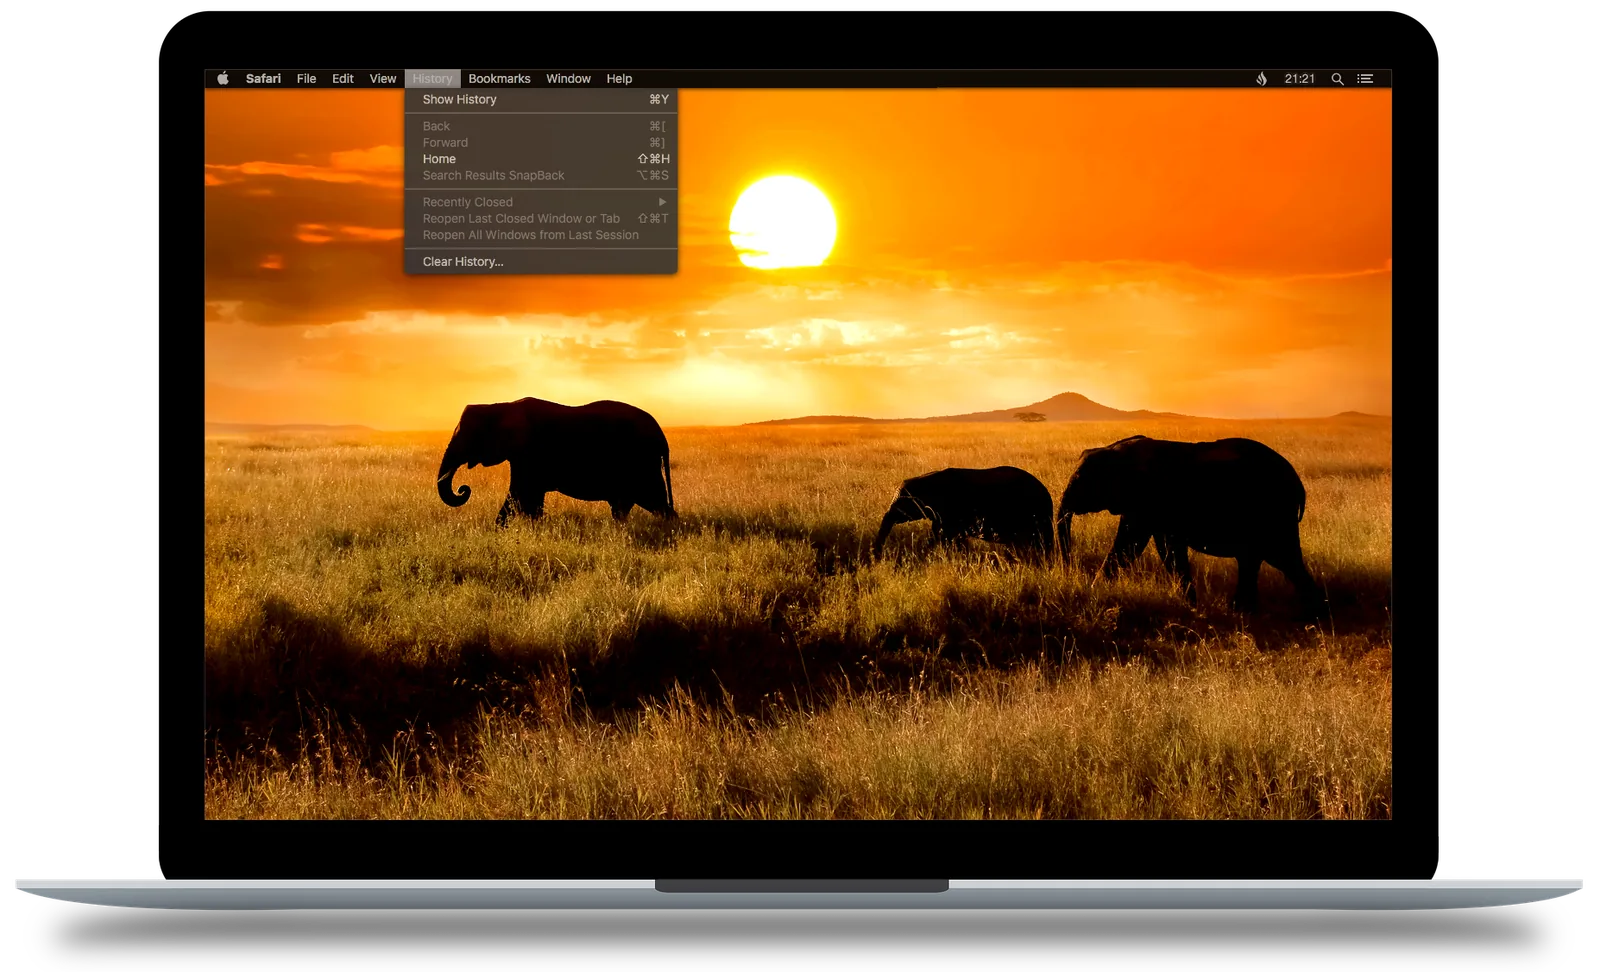Select Back in History menu
This screenshot has height=978, width=1600.
[541, 126]
